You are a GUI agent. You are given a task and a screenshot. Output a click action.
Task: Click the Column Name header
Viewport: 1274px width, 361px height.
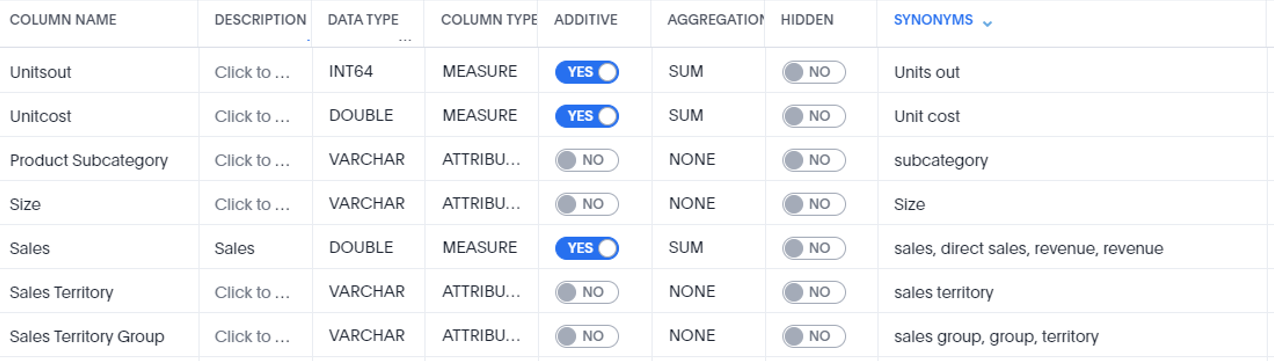point(63,20)
